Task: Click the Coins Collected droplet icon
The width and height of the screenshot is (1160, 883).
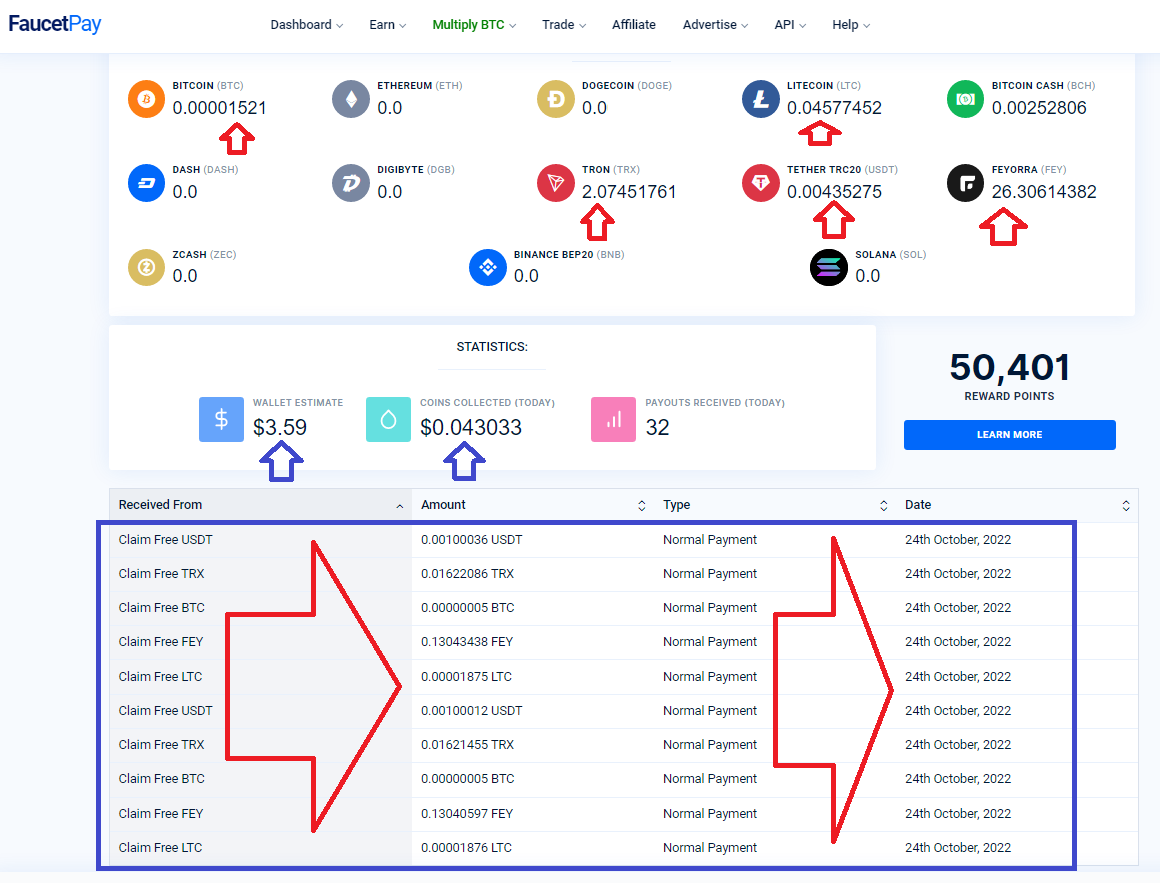Action: (x=388, y=419)
